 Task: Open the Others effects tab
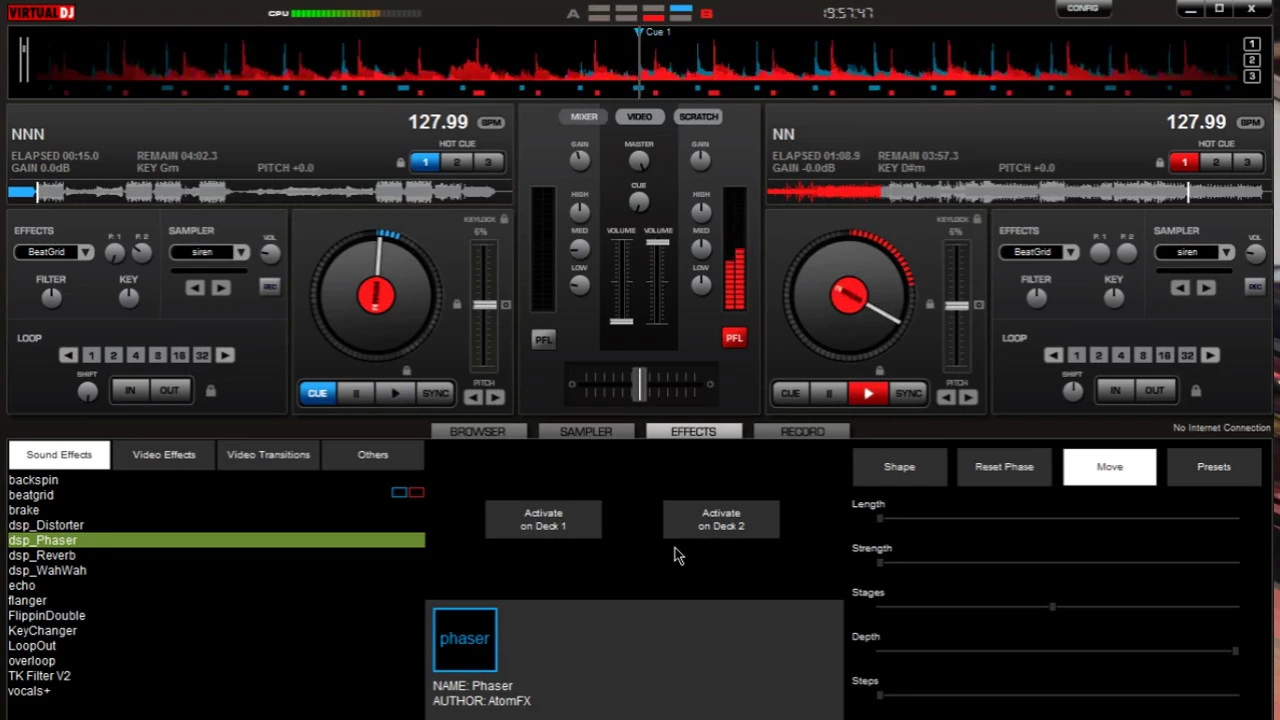tap(373, 455)
